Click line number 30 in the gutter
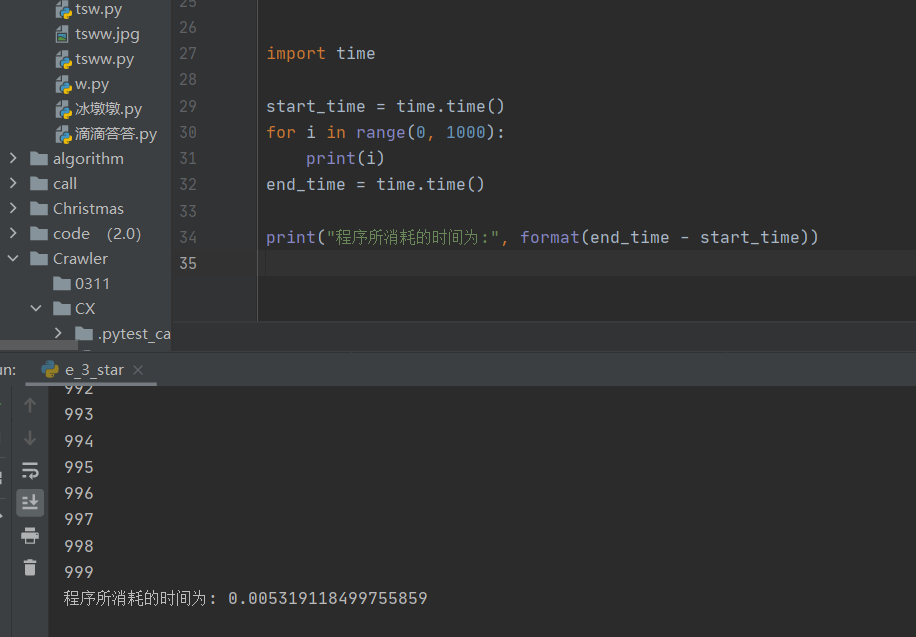 188,132
